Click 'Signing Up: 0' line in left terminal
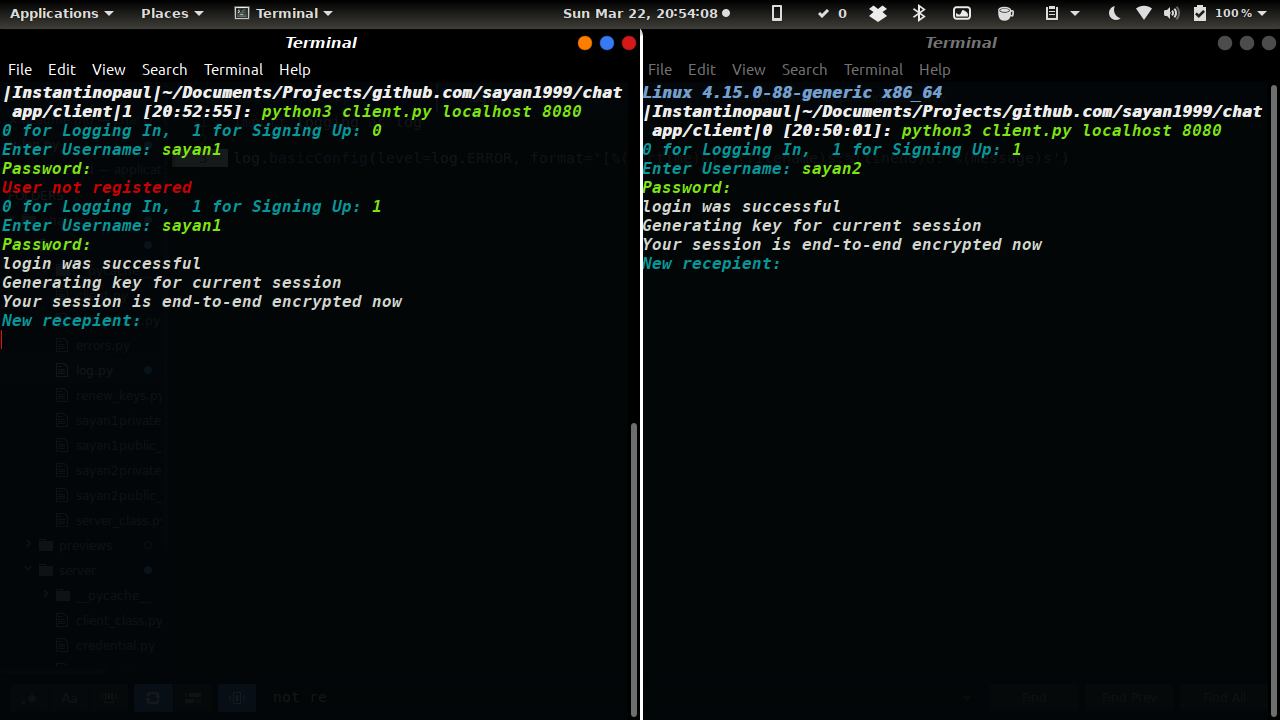 (192, 131)
